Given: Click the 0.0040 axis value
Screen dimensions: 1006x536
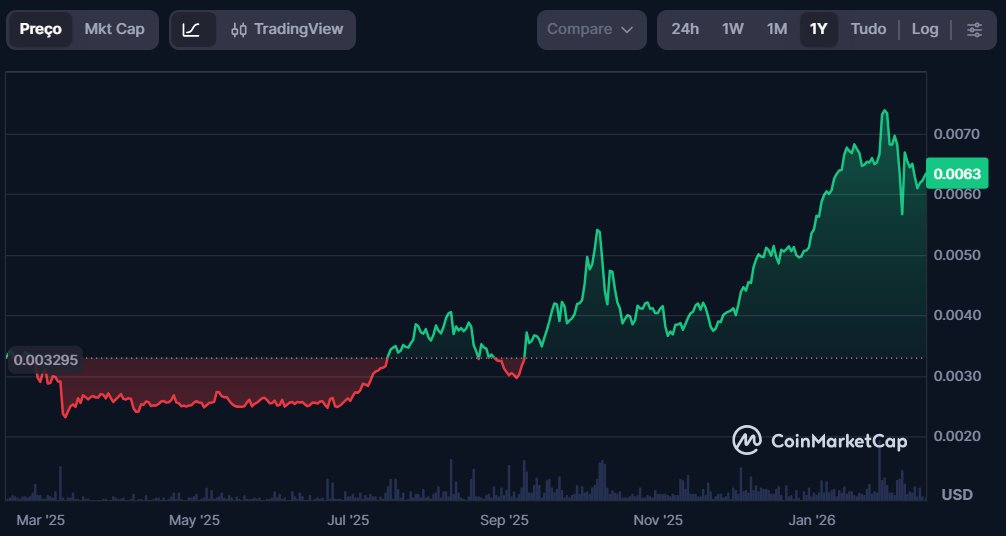Looking at the screenshot, I should 957,315.
